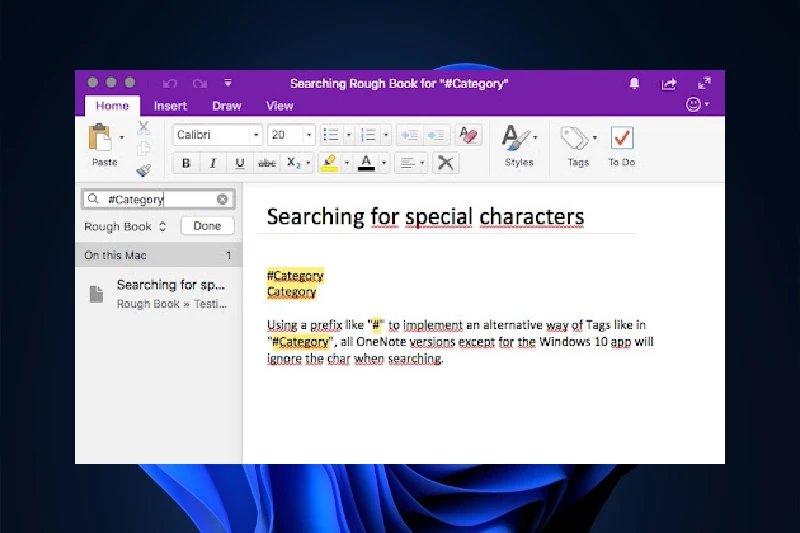
Task: Open numbered list style dropdown
Action: [x=386, y=135]
